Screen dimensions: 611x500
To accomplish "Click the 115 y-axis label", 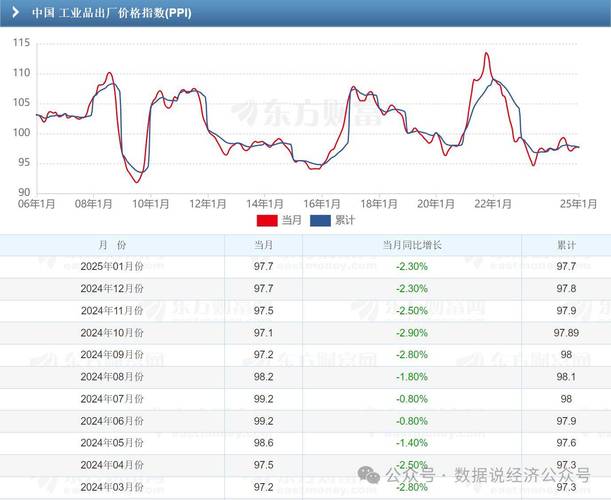I will pyautogui.click(x=21, y=43).
